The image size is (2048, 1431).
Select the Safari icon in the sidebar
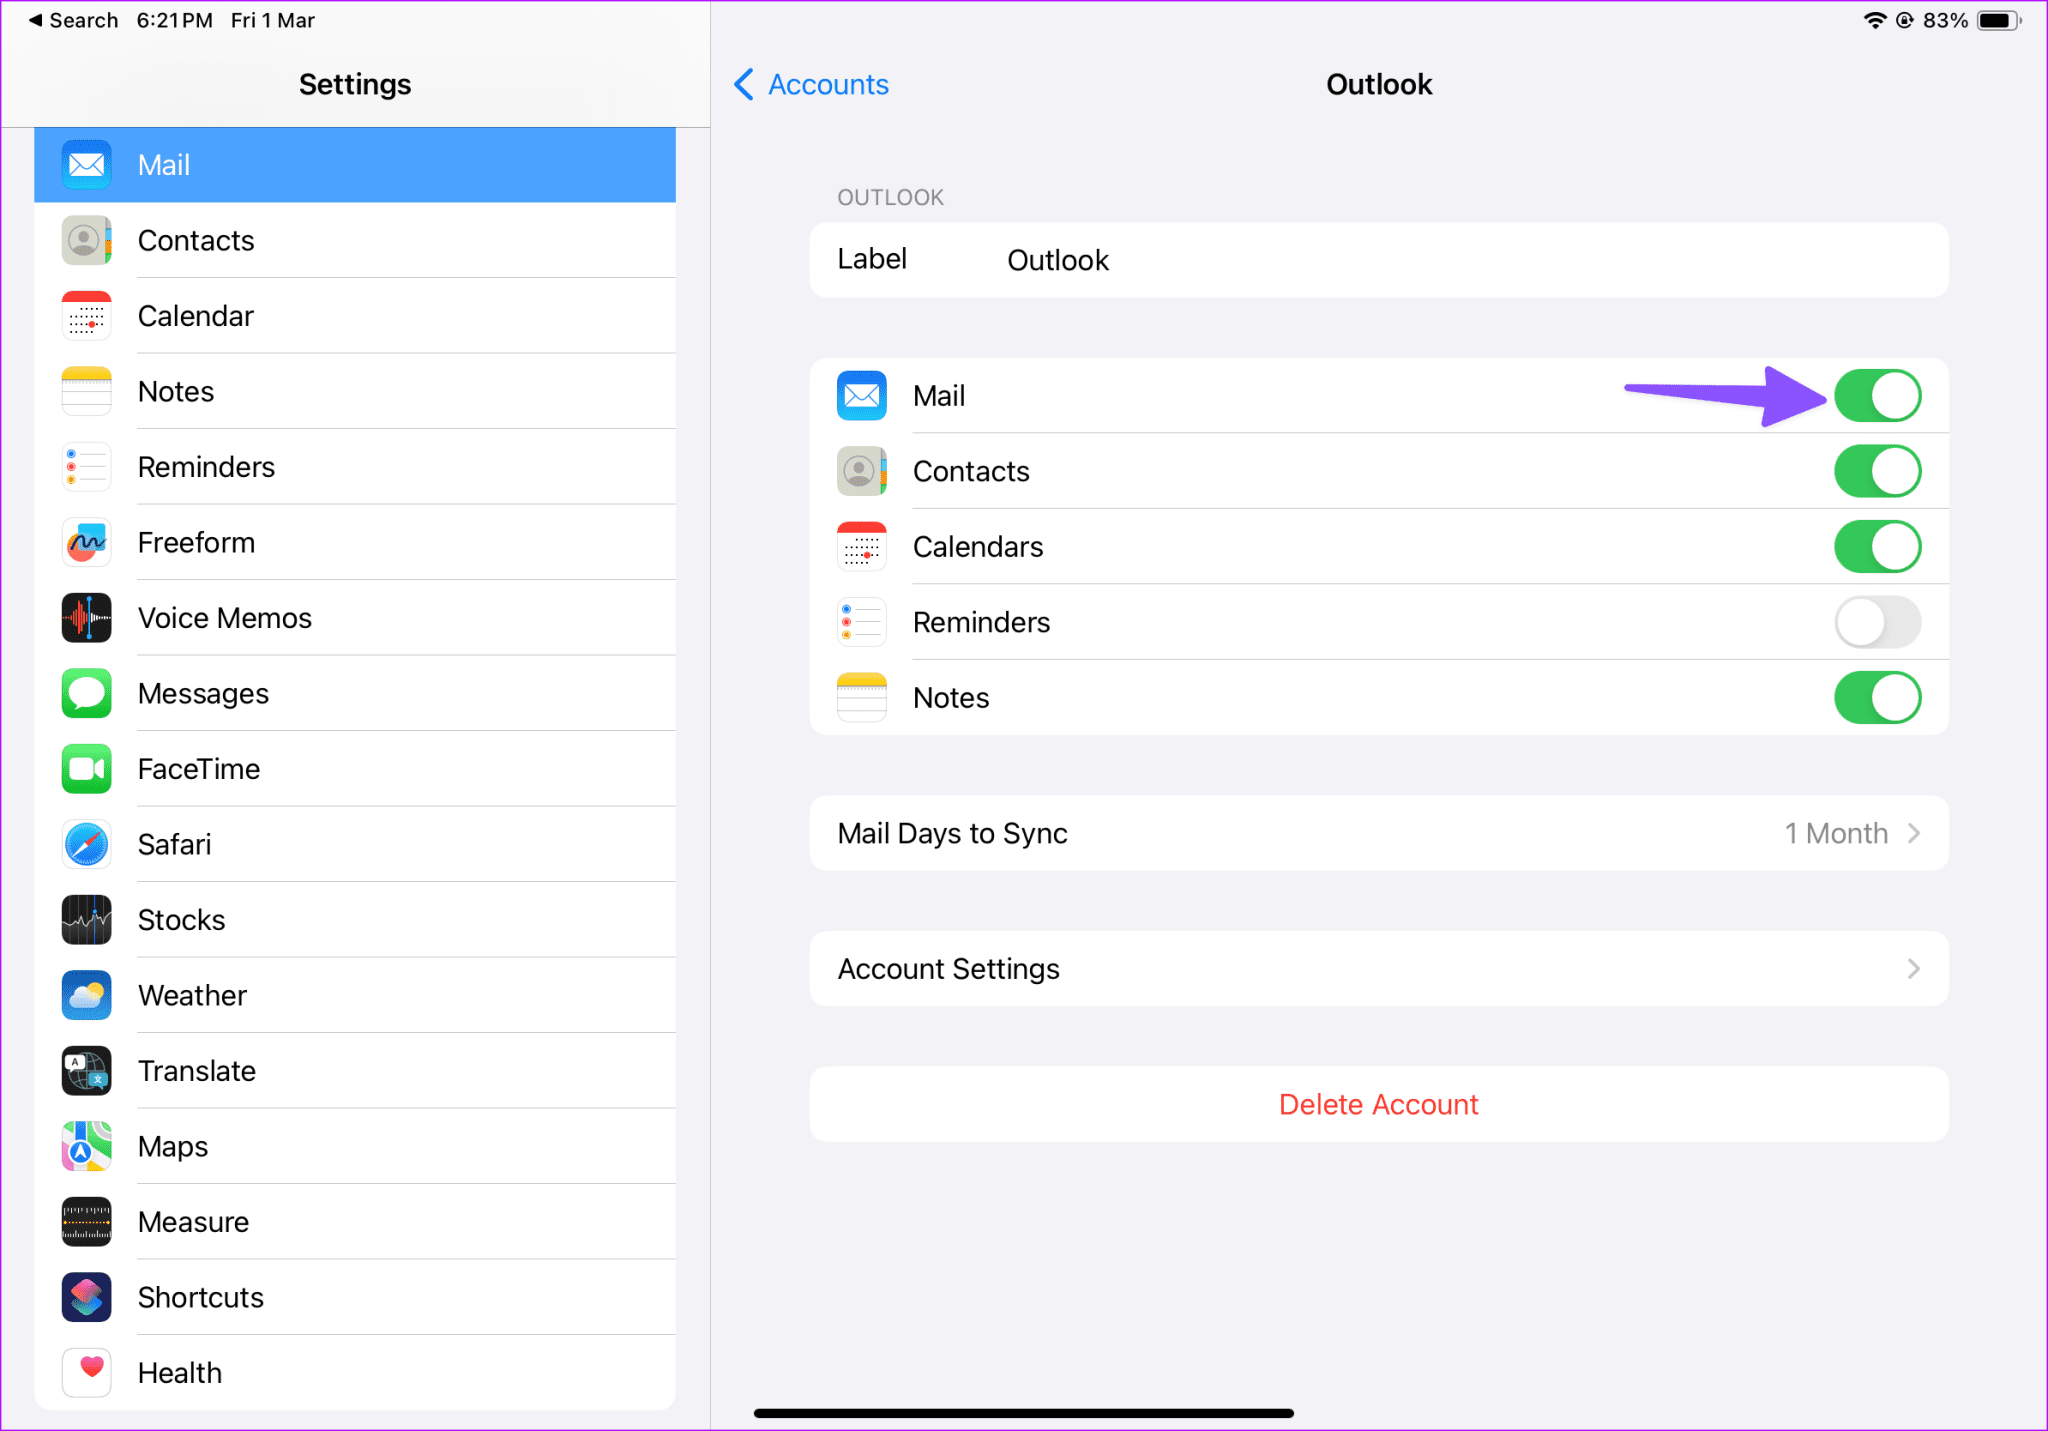tap(86, 844)
